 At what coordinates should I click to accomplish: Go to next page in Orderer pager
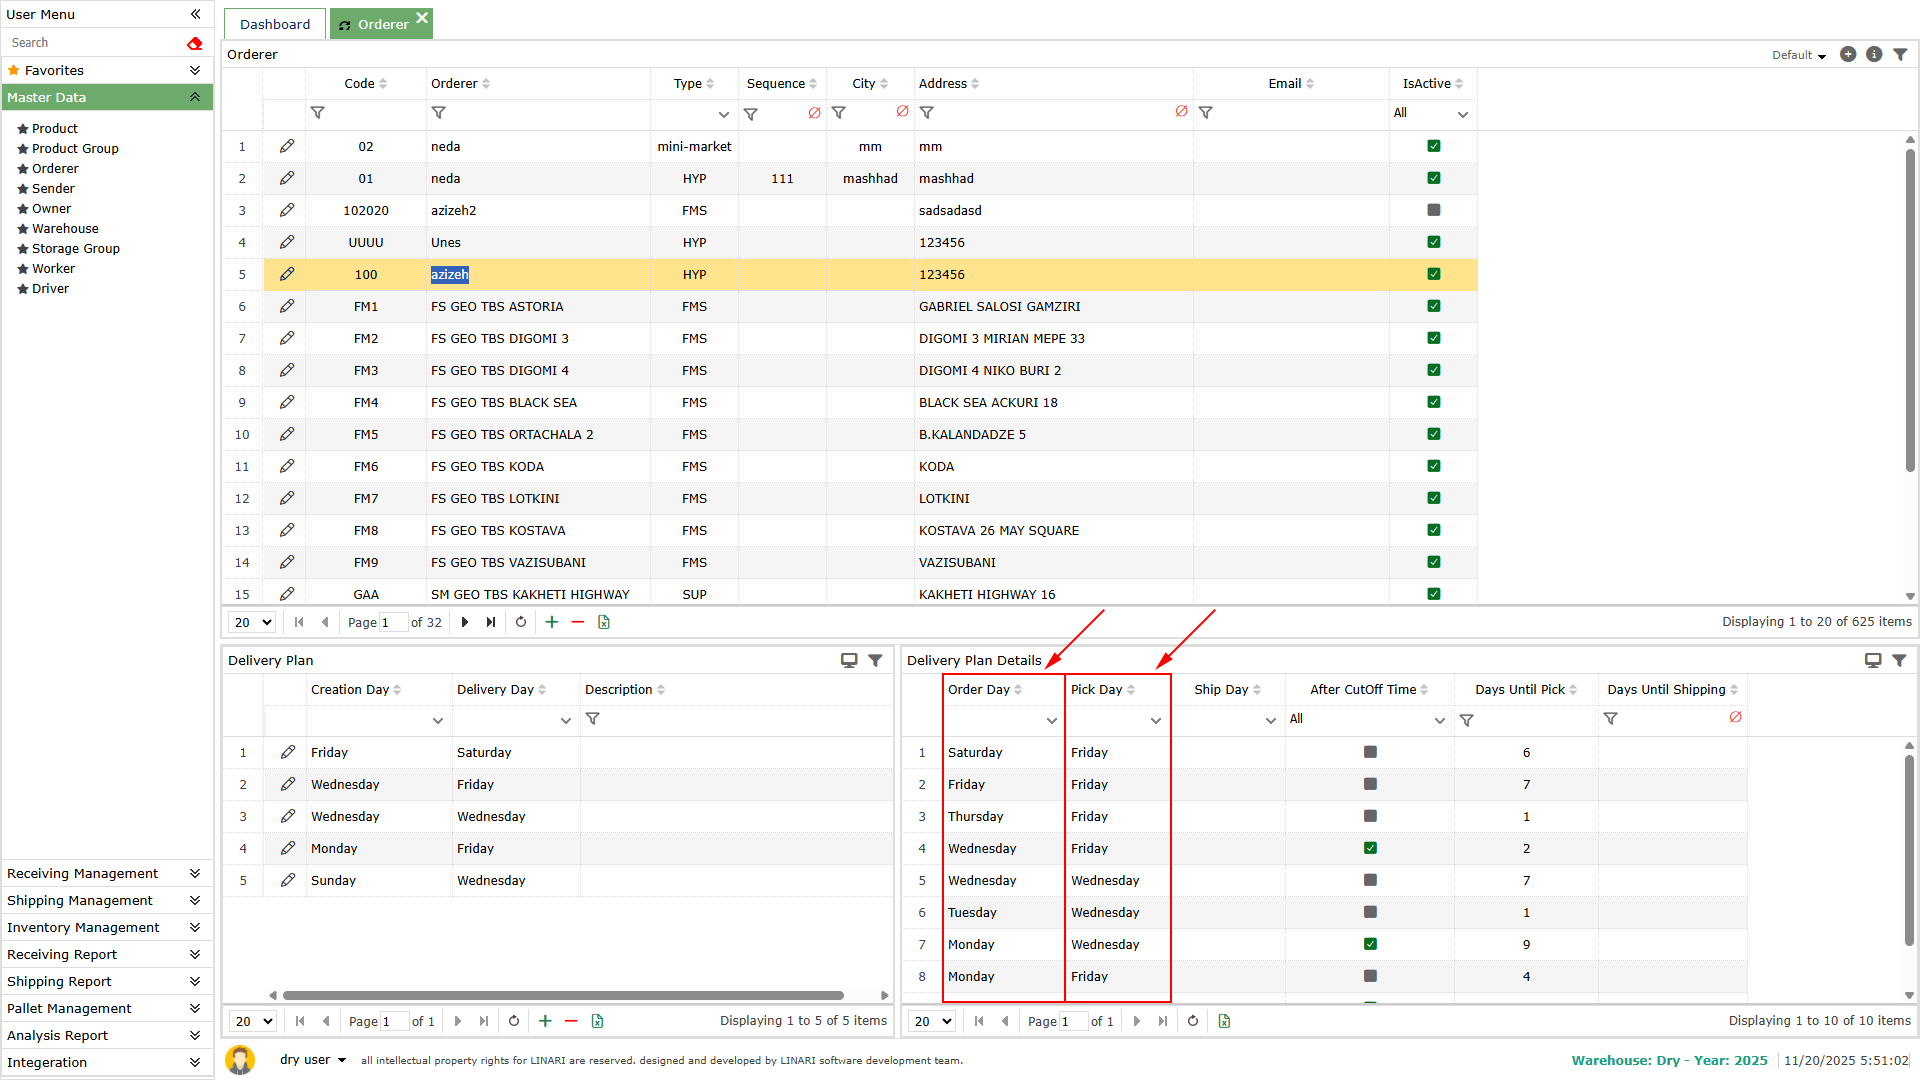coord(465,622)
